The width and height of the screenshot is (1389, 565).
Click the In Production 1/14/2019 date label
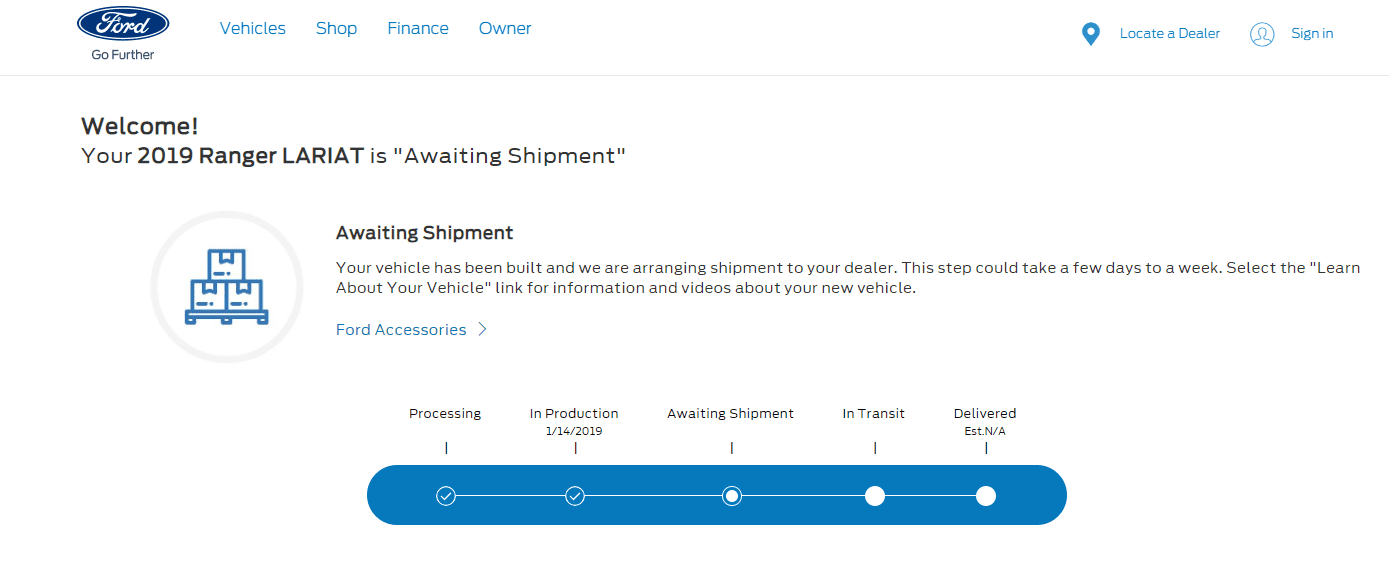tap(574, 432)
